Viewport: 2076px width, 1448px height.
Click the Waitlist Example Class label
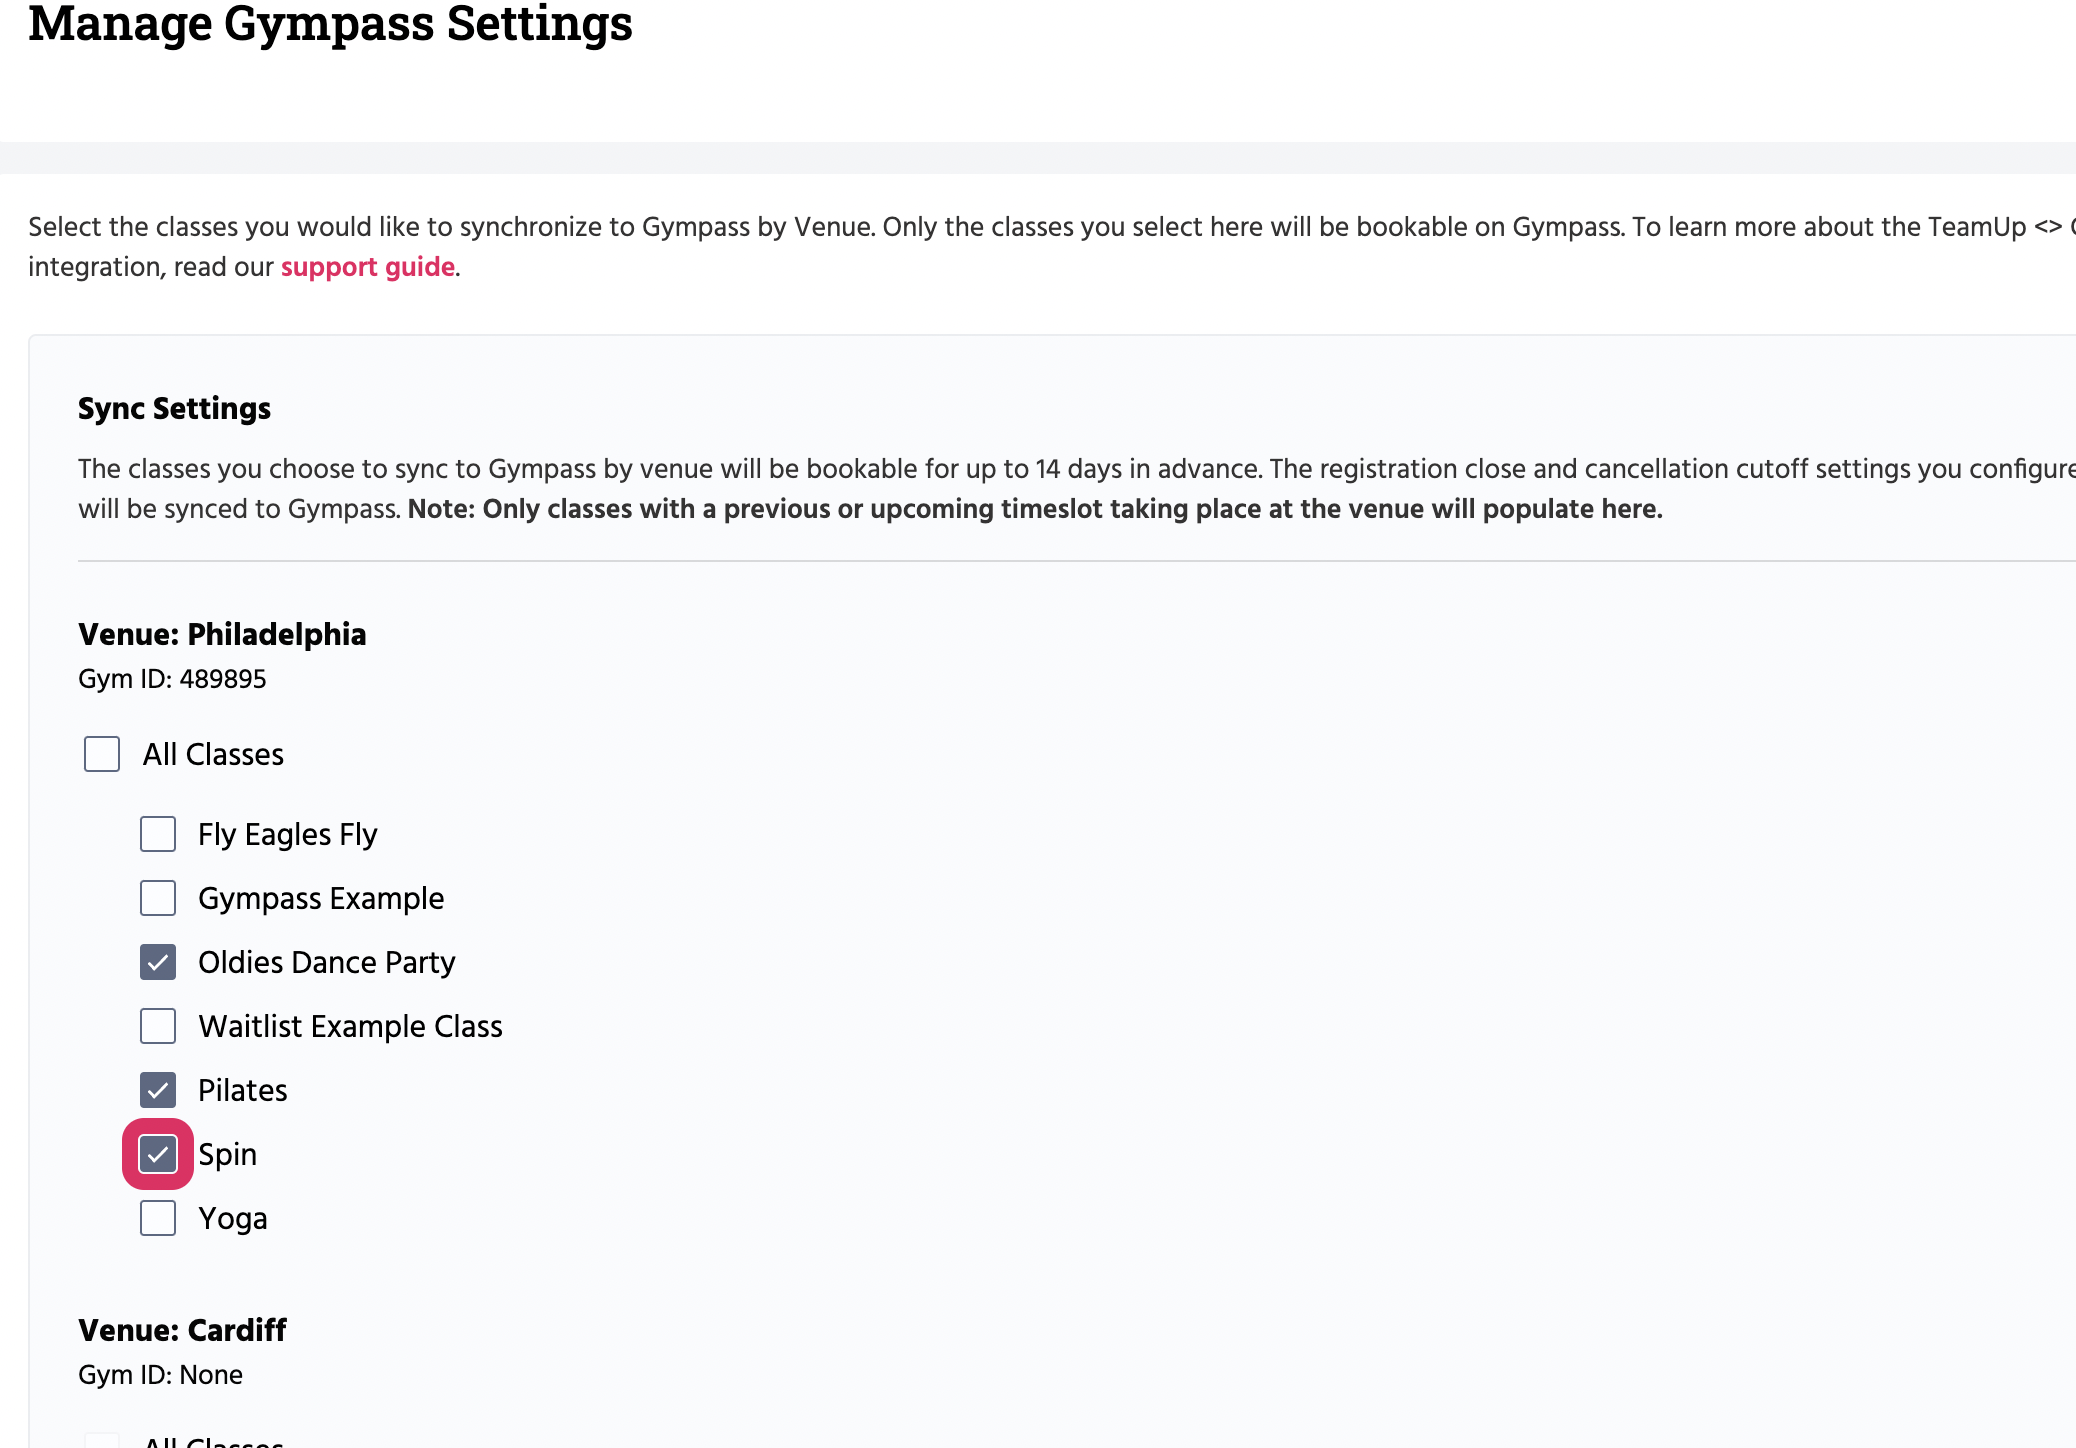pyautogui.click(x=350, y=1026)
